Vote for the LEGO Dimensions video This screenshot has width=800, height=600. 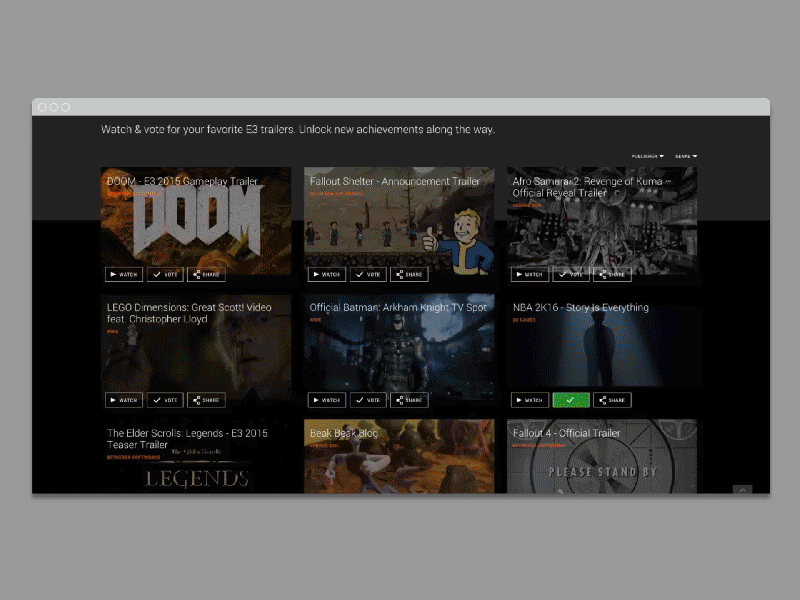[165, 400]
